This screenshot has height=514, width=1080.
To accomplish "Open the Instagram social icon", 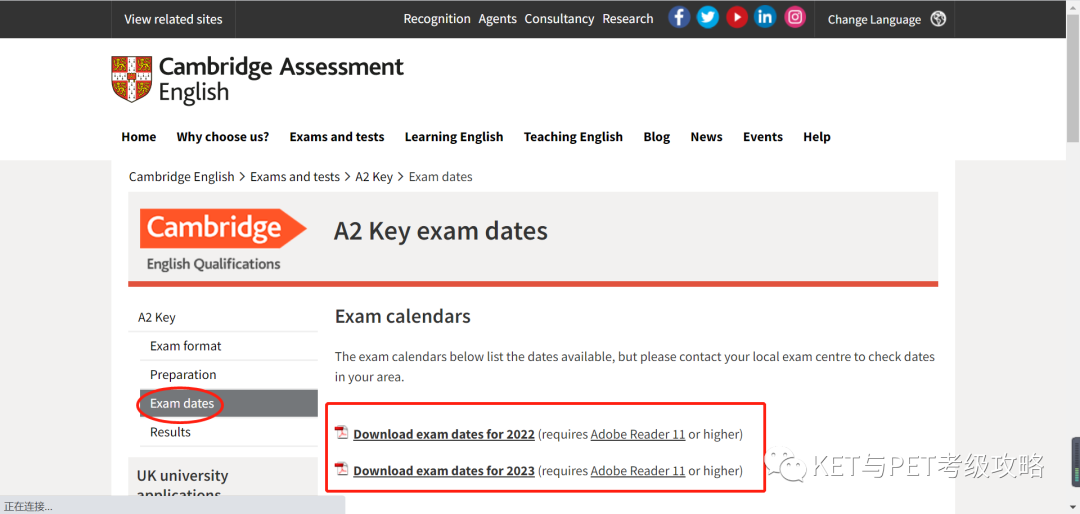I will [x=794, y=18].
